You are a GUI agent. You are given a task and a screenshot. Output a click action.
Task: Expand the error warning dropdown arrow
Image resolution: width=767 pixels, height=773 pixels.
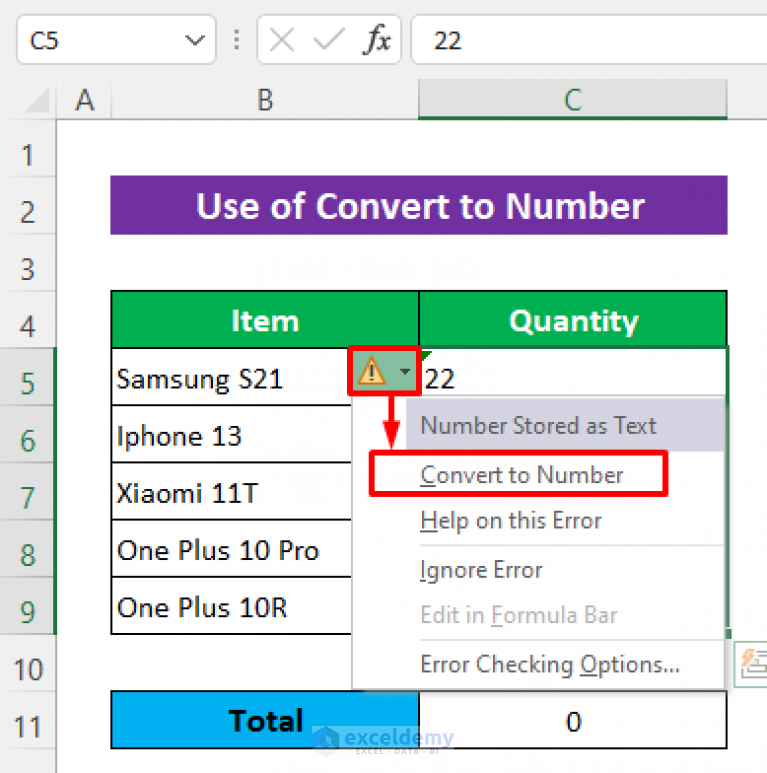click(x=403, y=373)
